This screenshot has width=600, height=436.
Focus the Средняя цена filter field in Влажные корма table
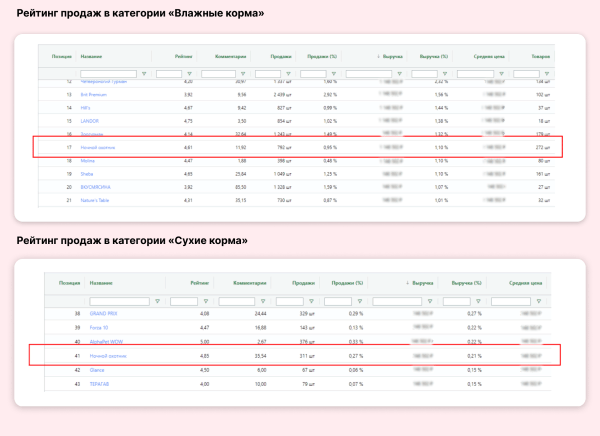[475, 74]
